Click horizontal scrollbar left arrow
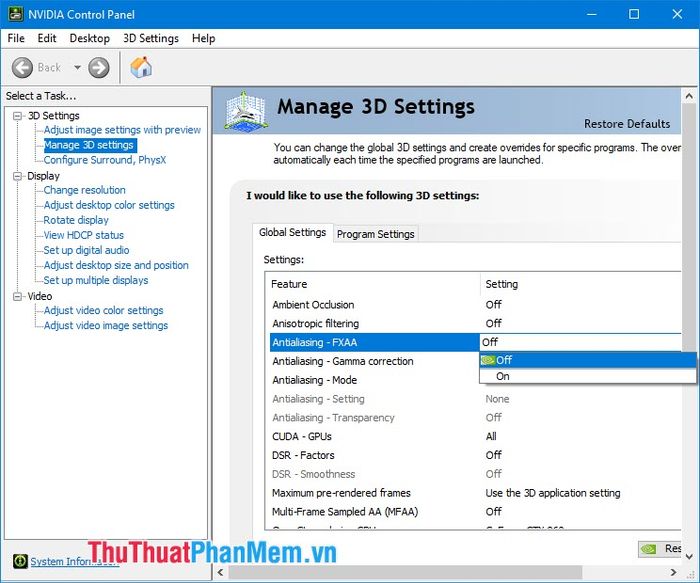The width and height of the screenshot is (700, 583). pyautogui.click(x=220, y=572)
